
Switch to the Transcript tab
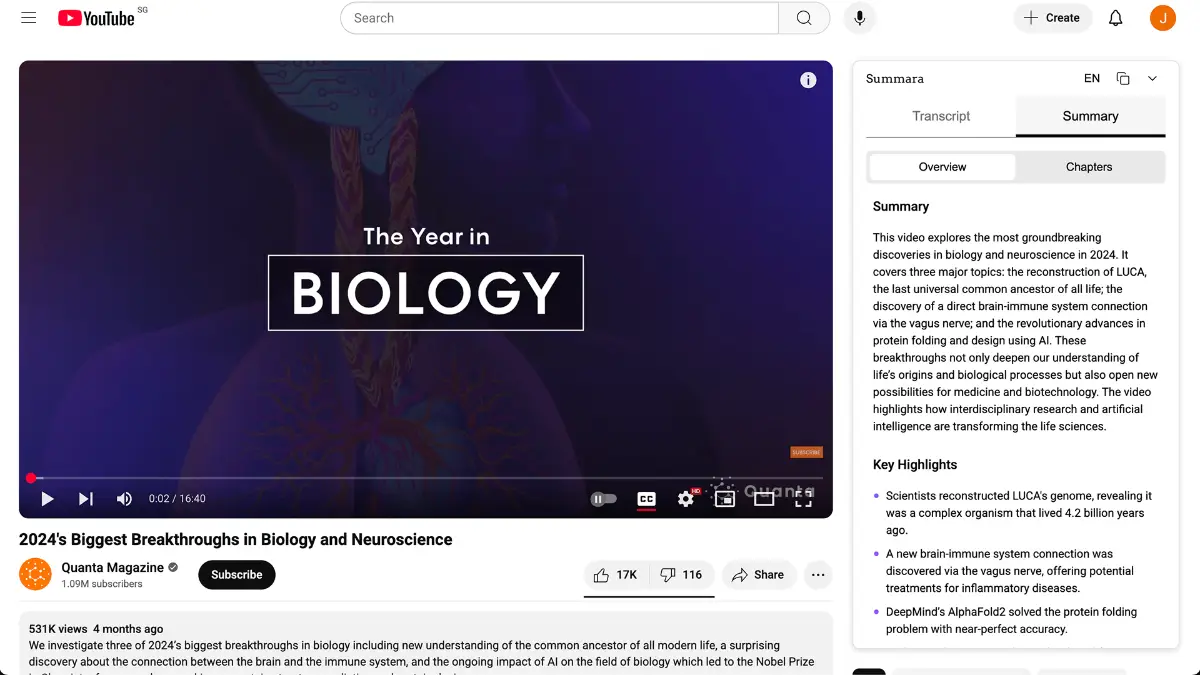[941, 116]
